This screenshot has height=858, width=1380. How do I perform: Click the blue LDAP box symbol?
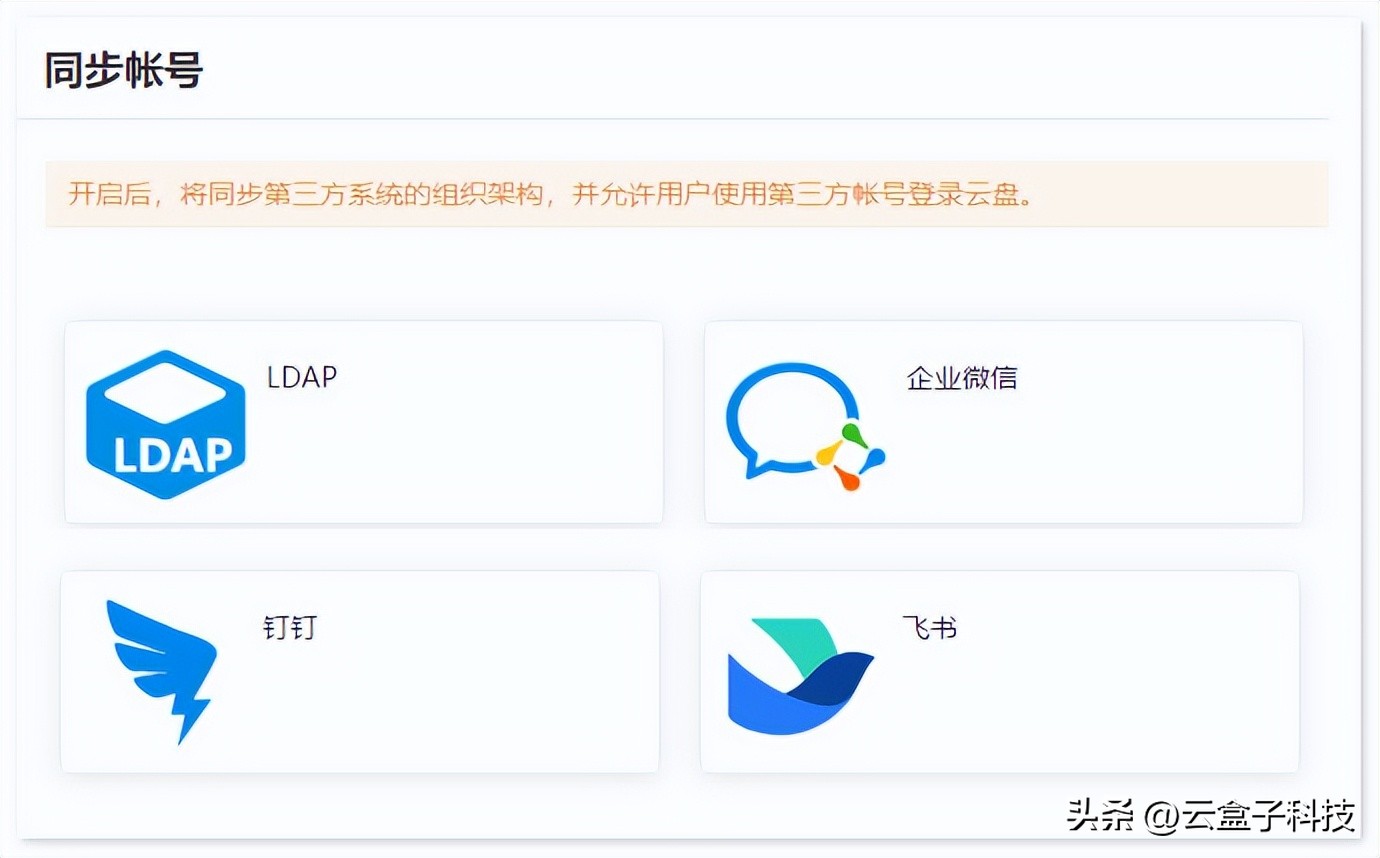point(163,422)
